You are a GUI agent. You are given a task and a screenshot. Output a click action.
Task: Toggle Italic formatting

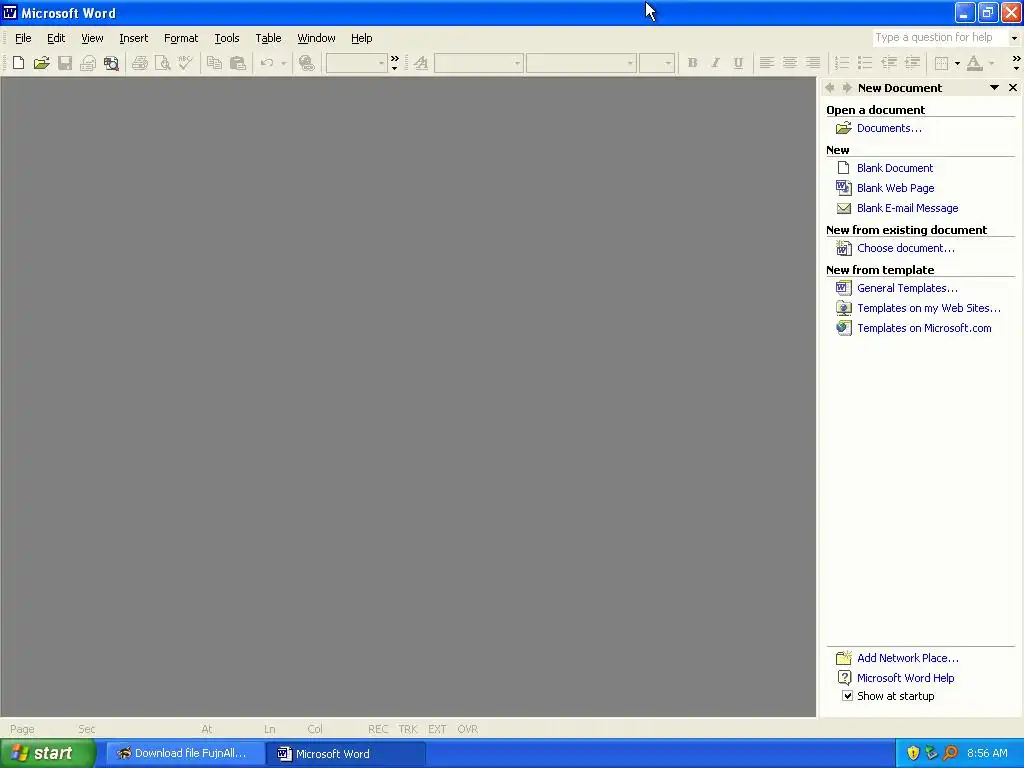(x=715, y=63)
